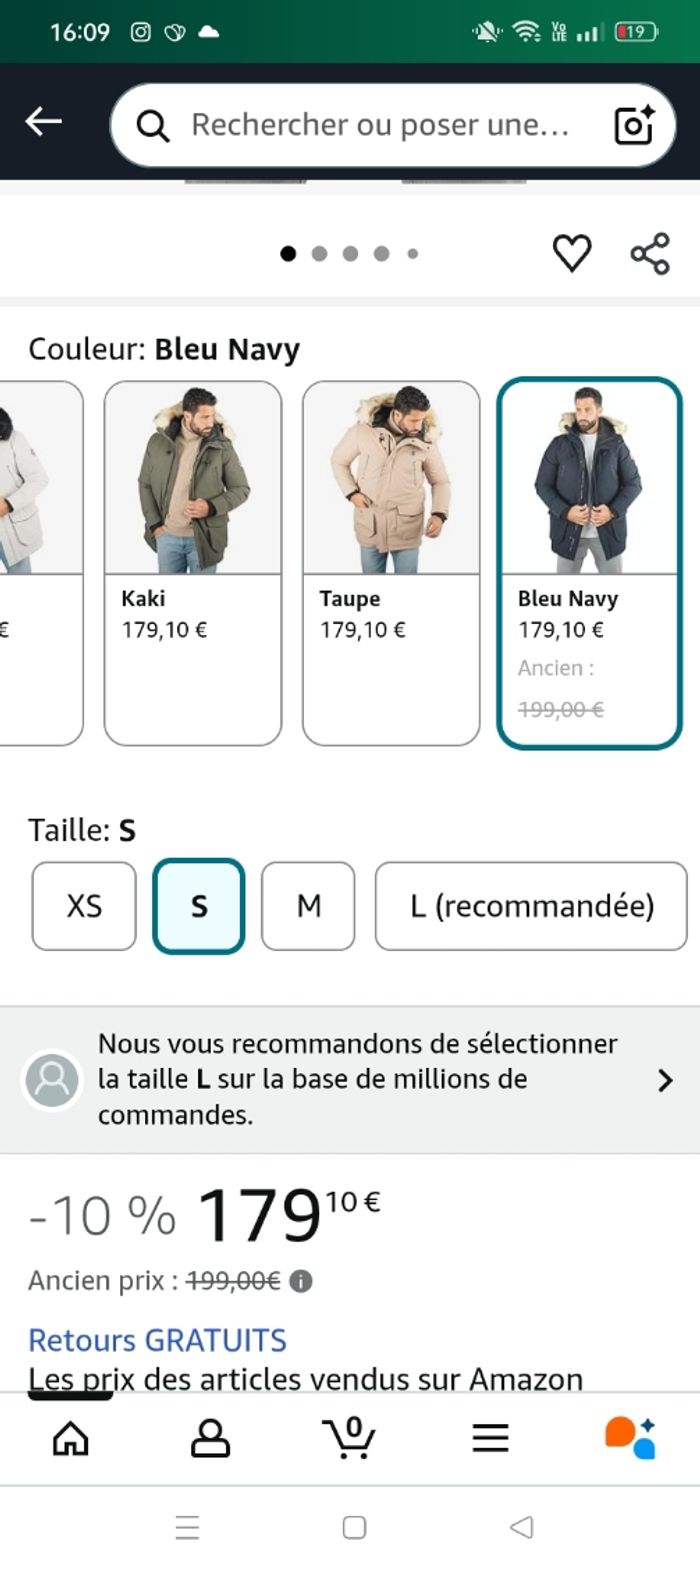
Task: Show info about the old price
Action: (301, 1281)
